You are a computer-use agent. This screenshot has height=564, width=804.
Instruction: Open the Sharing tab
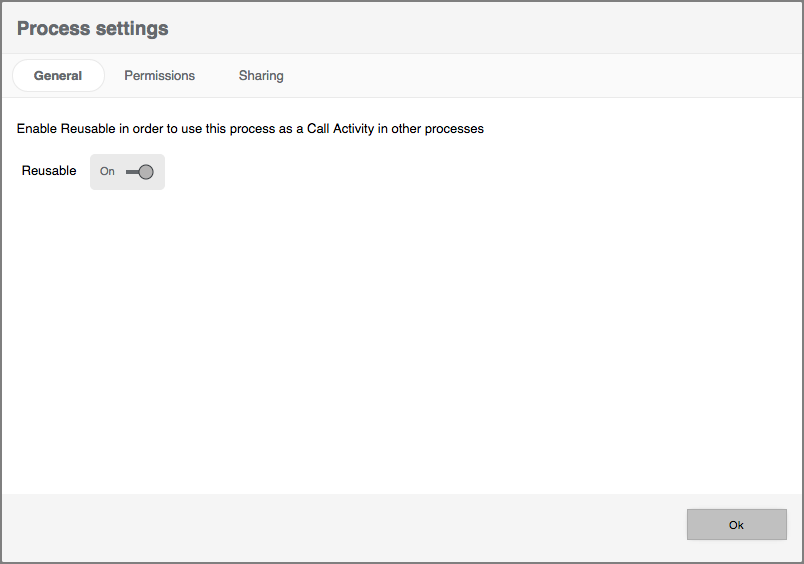coord(261,76)
